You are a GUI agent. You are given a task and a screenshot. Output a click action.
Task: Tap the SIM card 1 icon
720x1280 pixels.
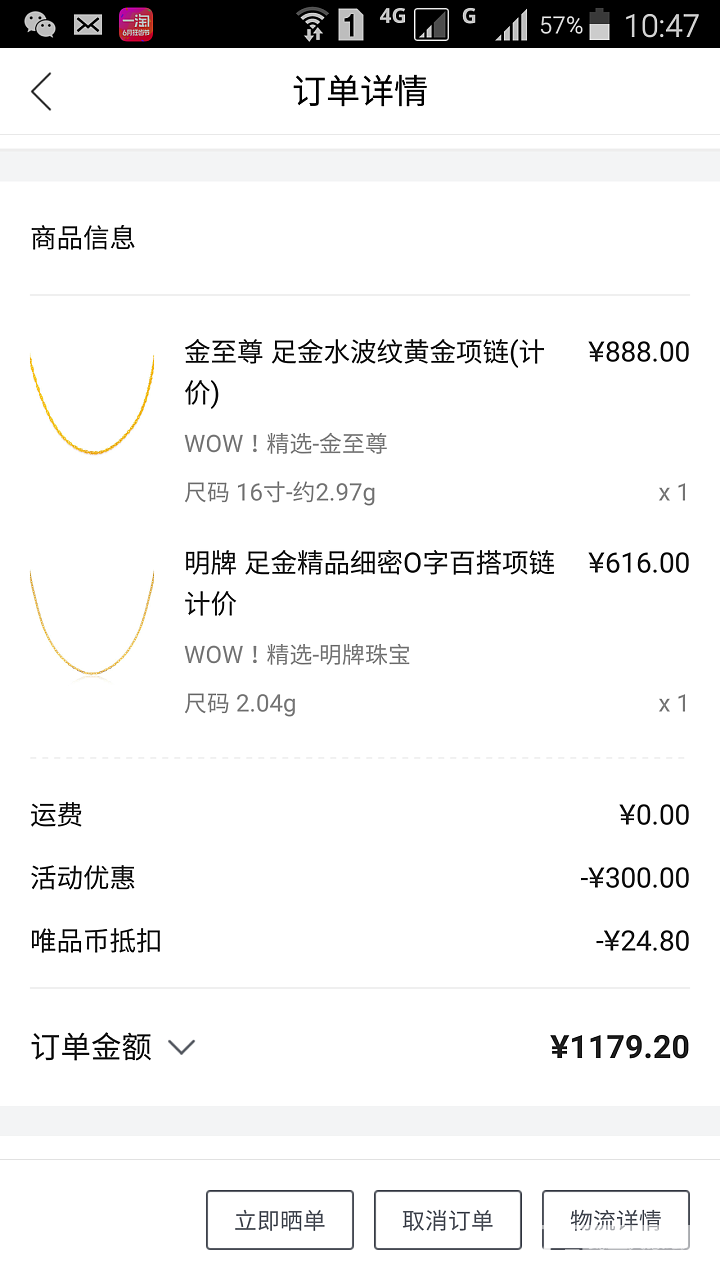351,24
